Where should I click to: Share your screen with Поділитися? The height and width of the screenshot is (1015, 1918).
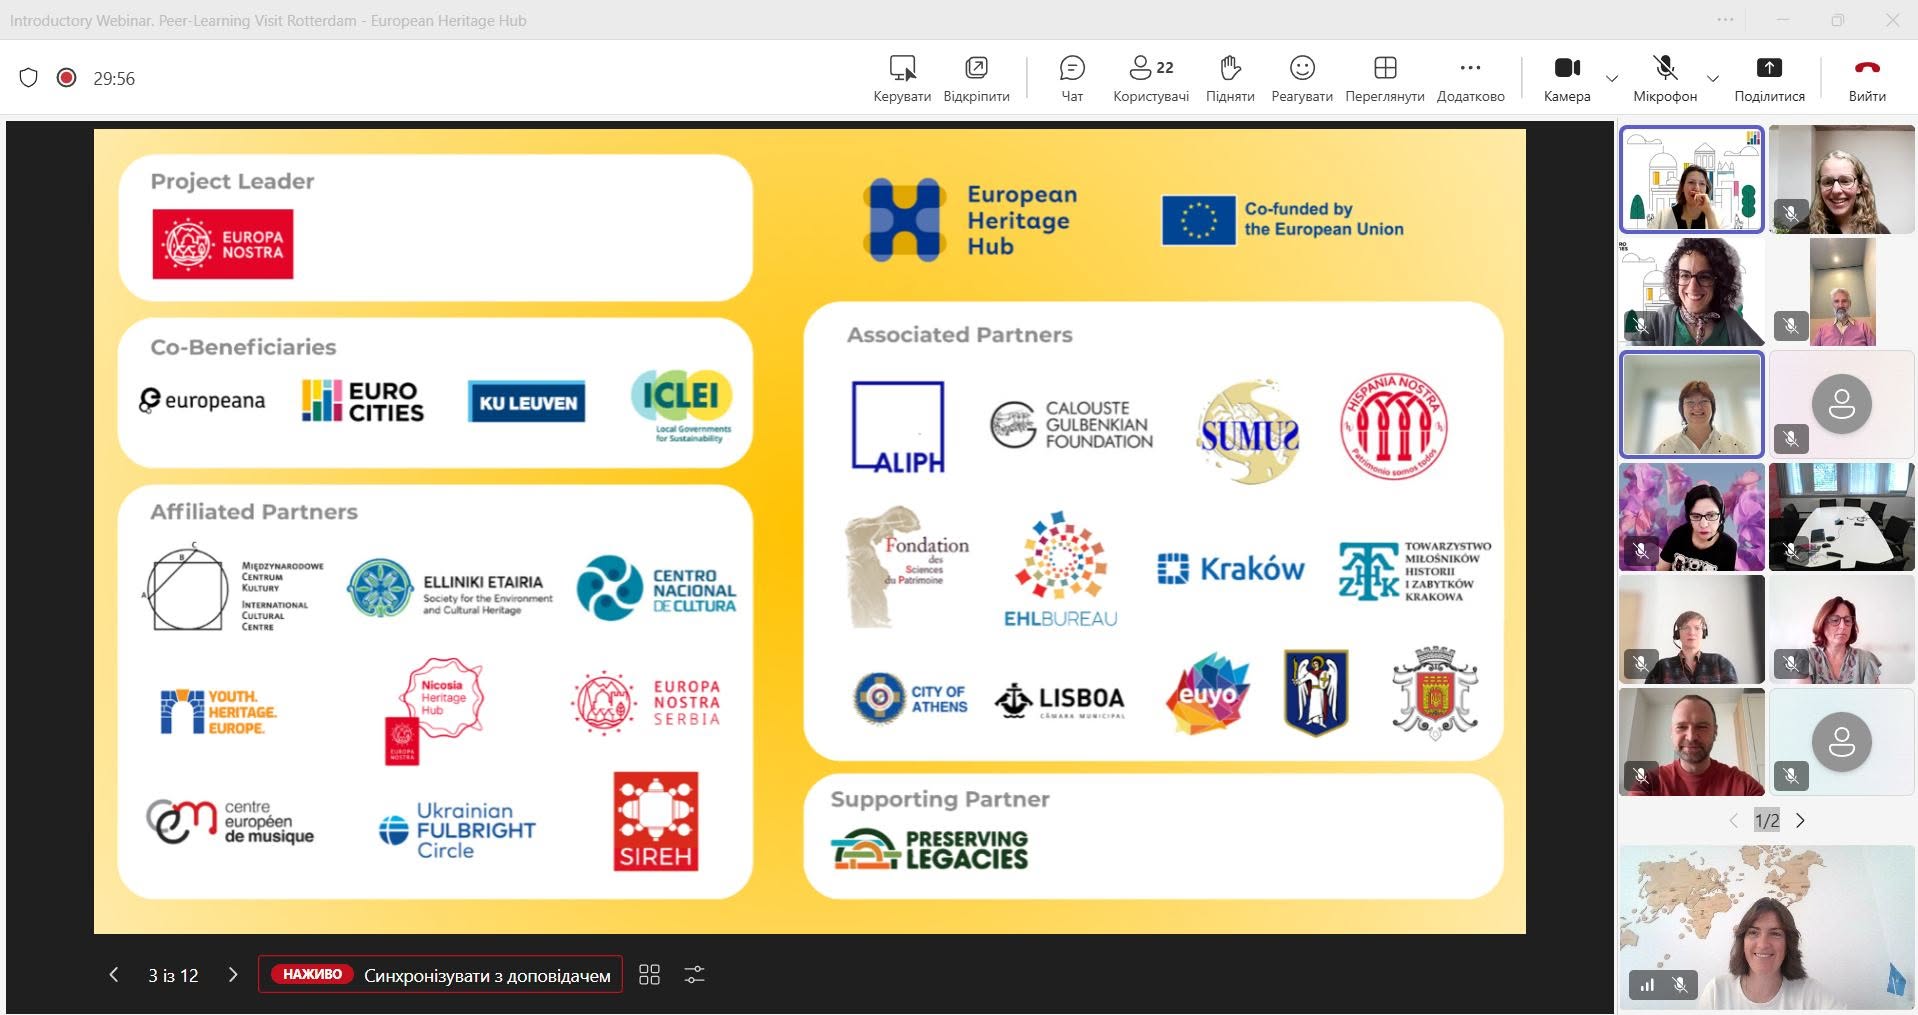click(x=1769, y=79)
